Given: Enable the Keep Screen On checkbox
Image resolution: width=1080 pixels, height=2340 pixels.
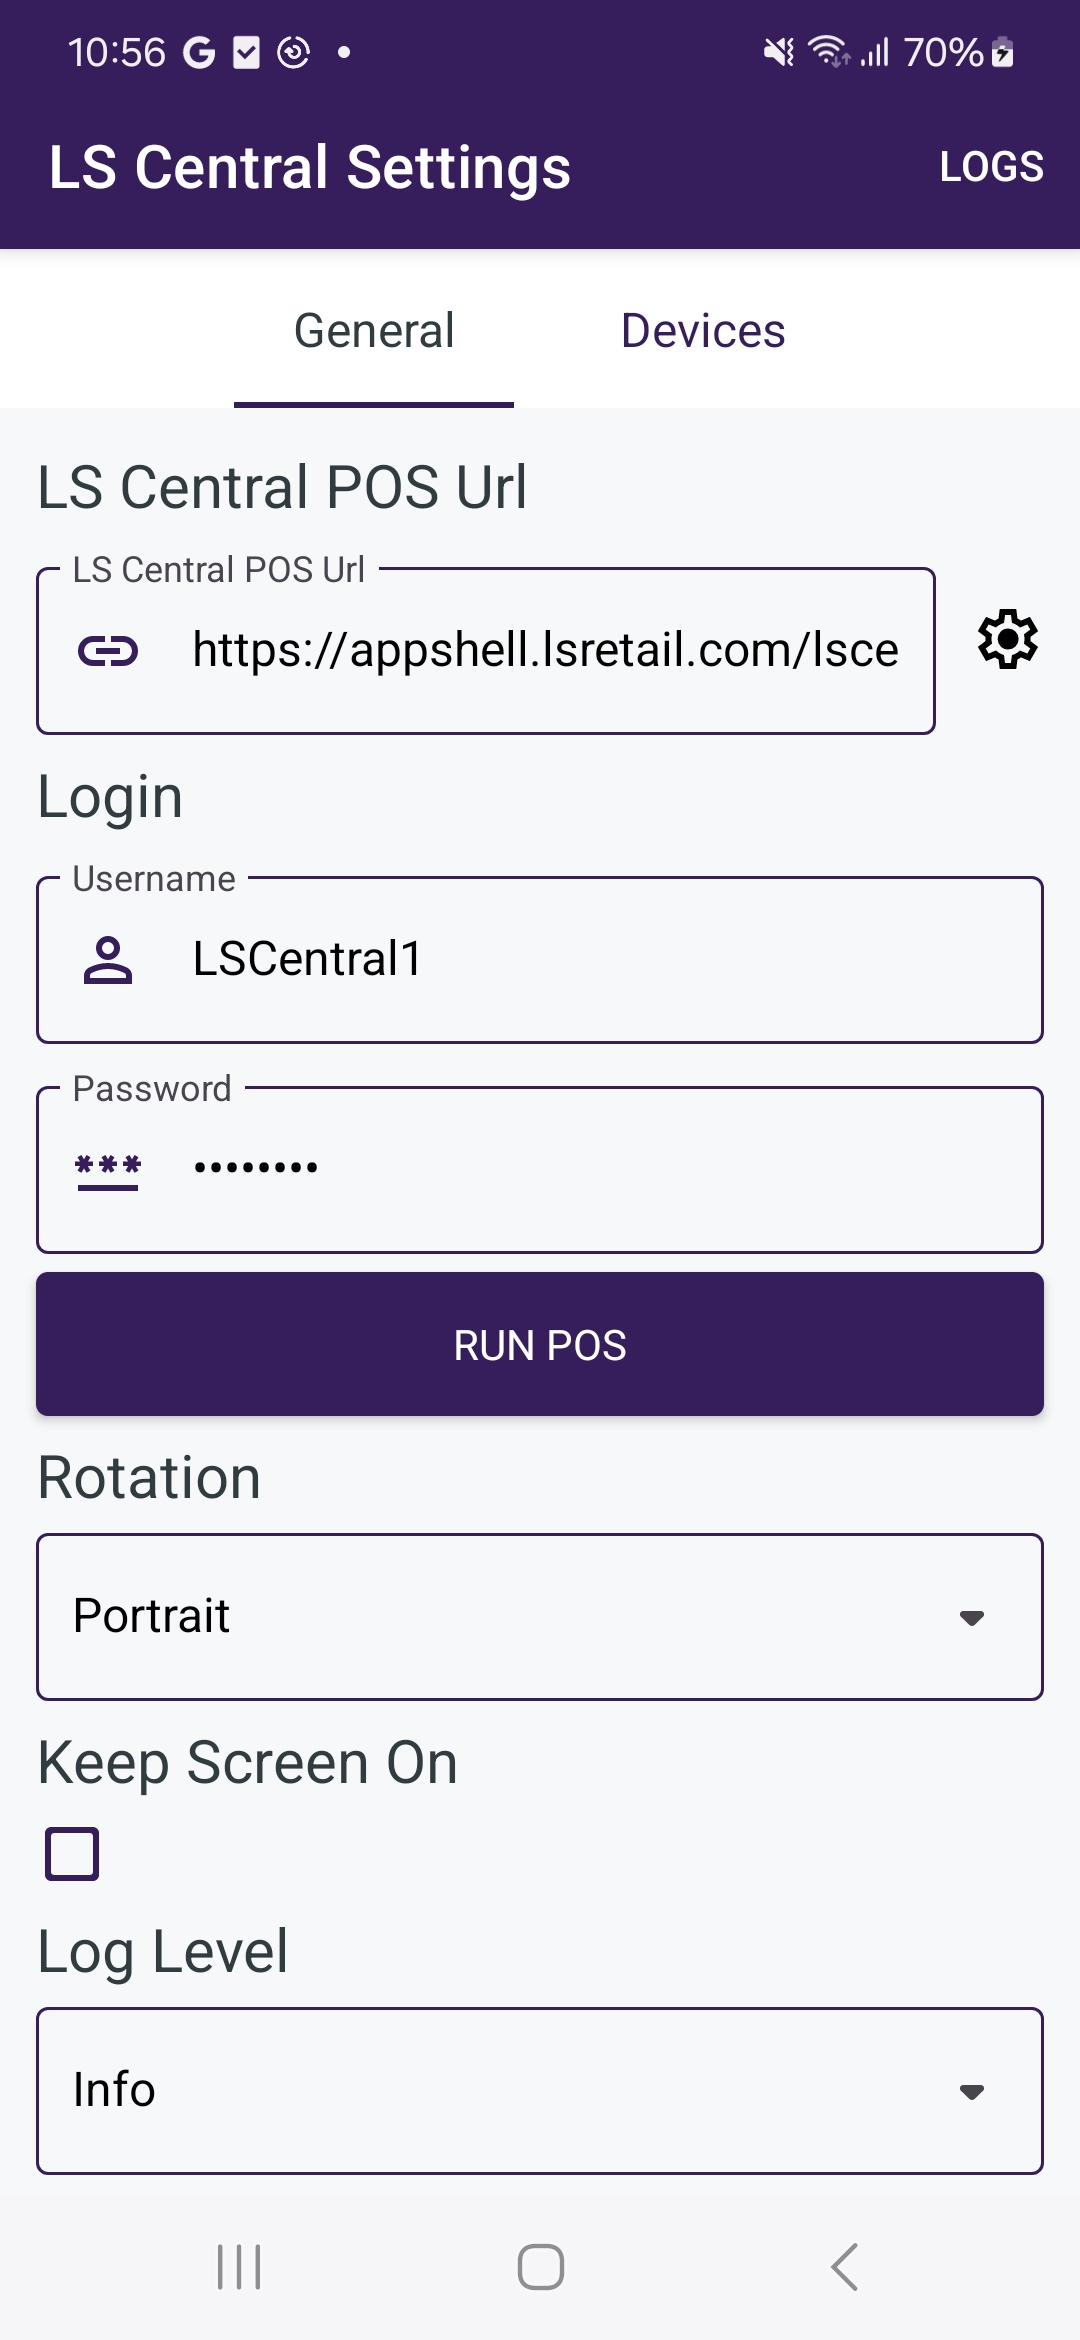Looking at the screenshot, I should point(72,1854).
